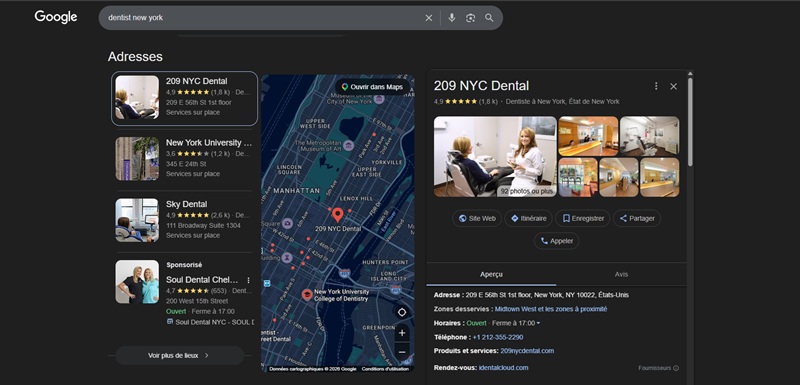
Task: Click phone number +1 212-355-2290
Action: [497, 337]
